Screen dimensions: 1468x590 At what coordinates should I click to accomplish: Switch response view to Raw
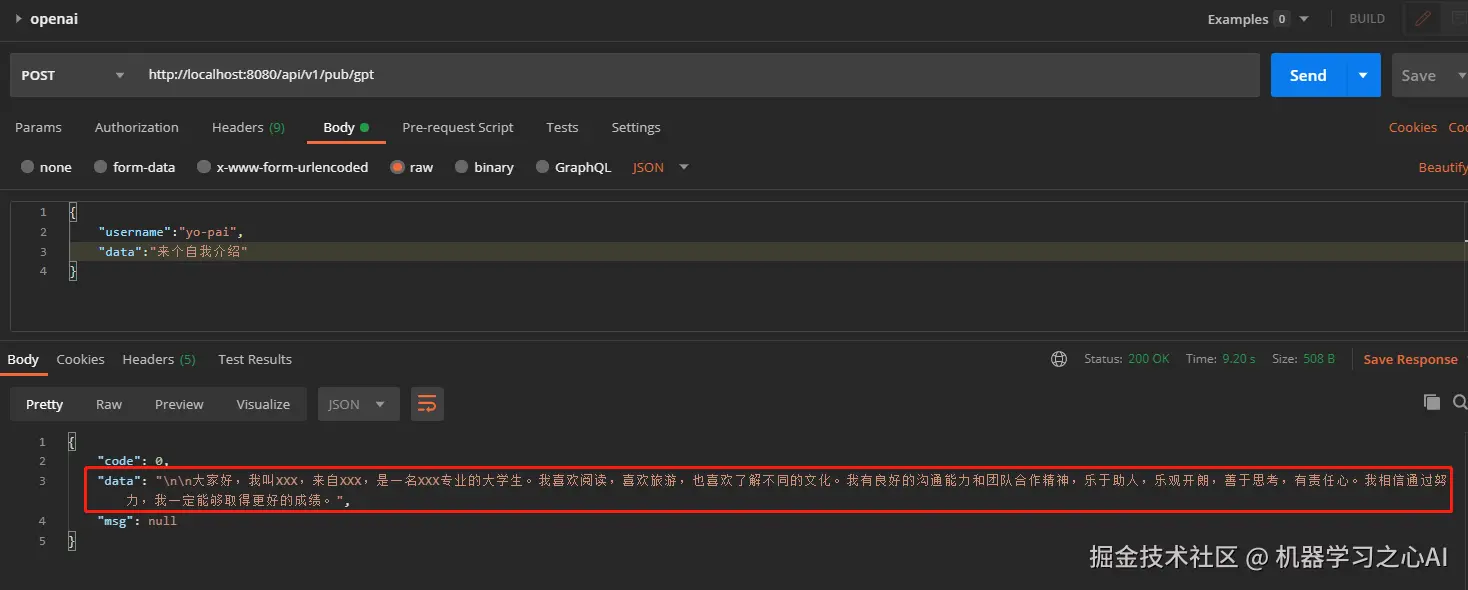click(109, 404)
